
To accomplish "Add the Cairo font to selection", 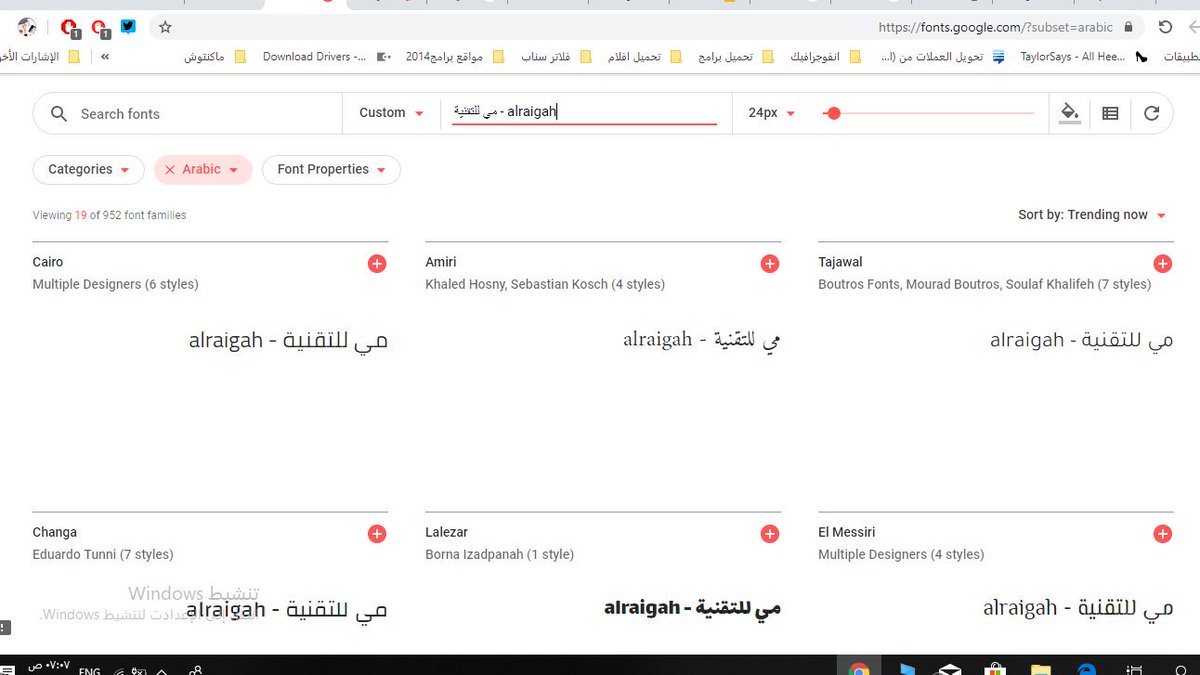I will [377, 264].
